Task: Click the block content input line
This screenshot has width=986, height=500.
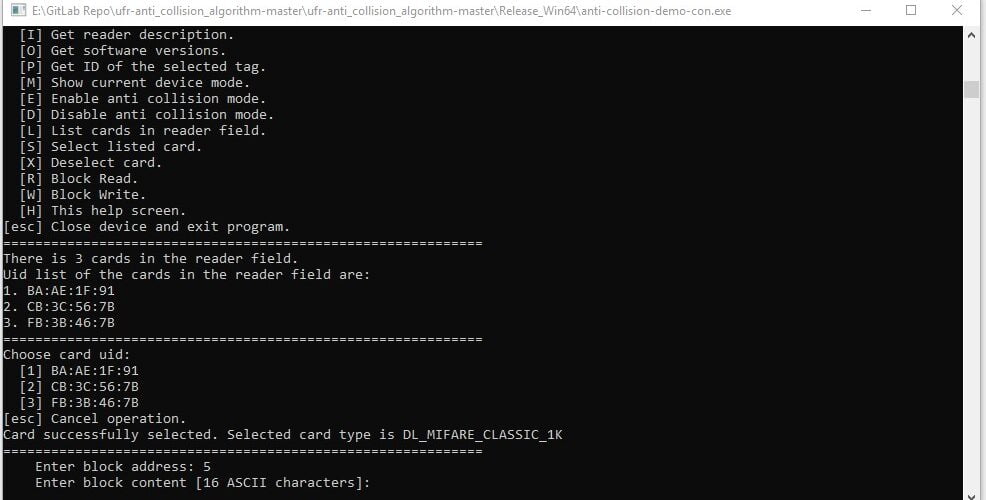Action: tap(202, 482)
